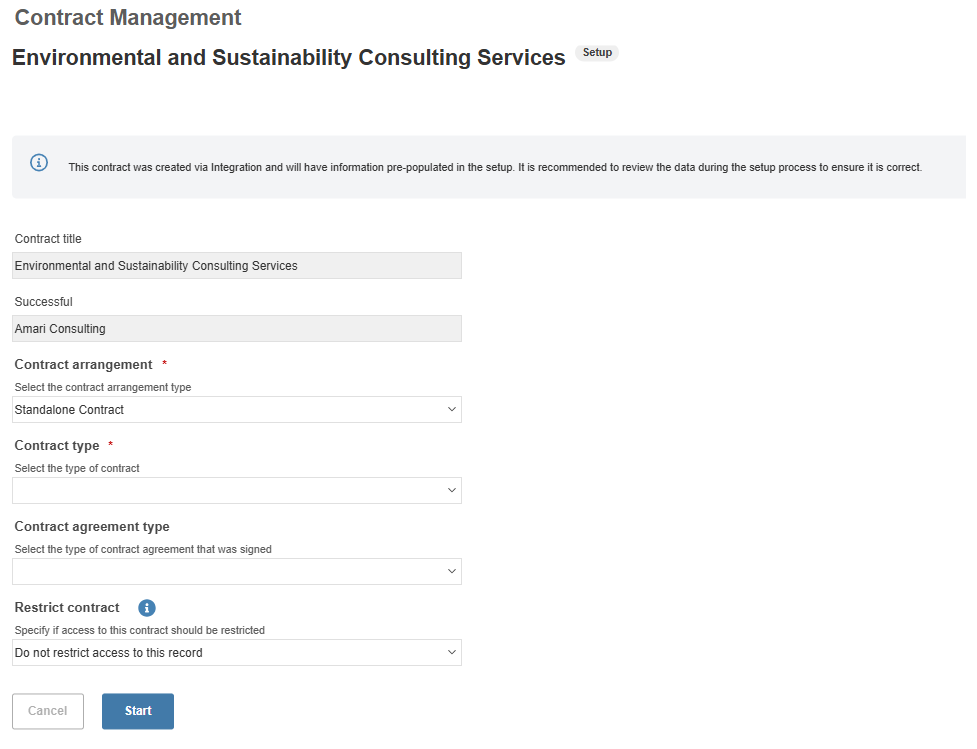Image resolution: width=977 pixels, height=749 pixels.
Task: Click the Contract title read-only field
Action: tap(237, 265)
